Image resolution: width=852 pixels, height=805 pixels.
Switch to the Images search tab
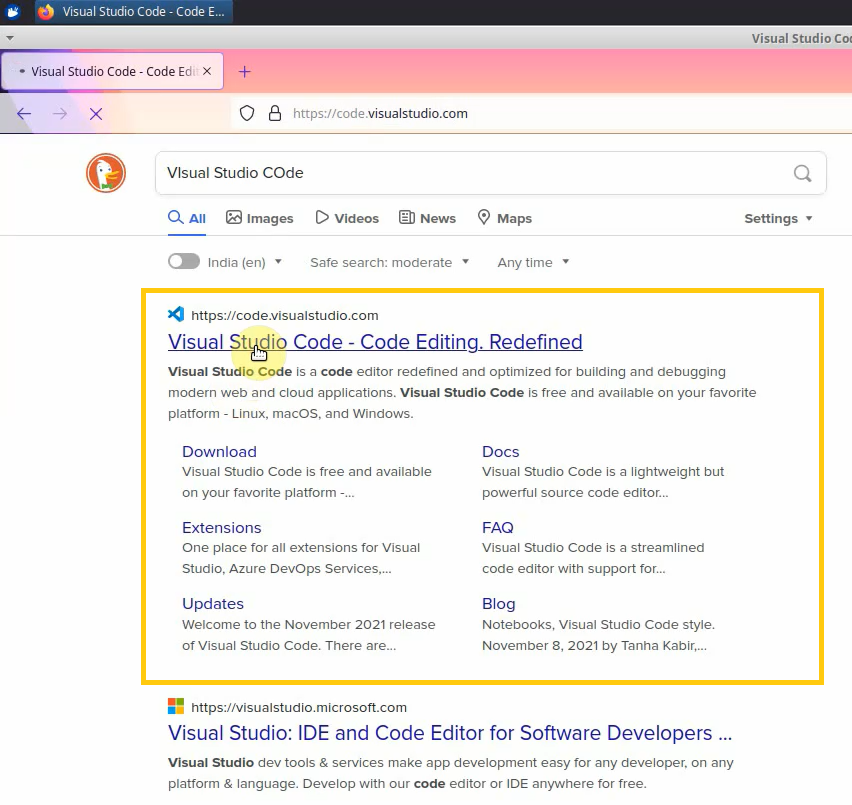[x=259, y=217]
